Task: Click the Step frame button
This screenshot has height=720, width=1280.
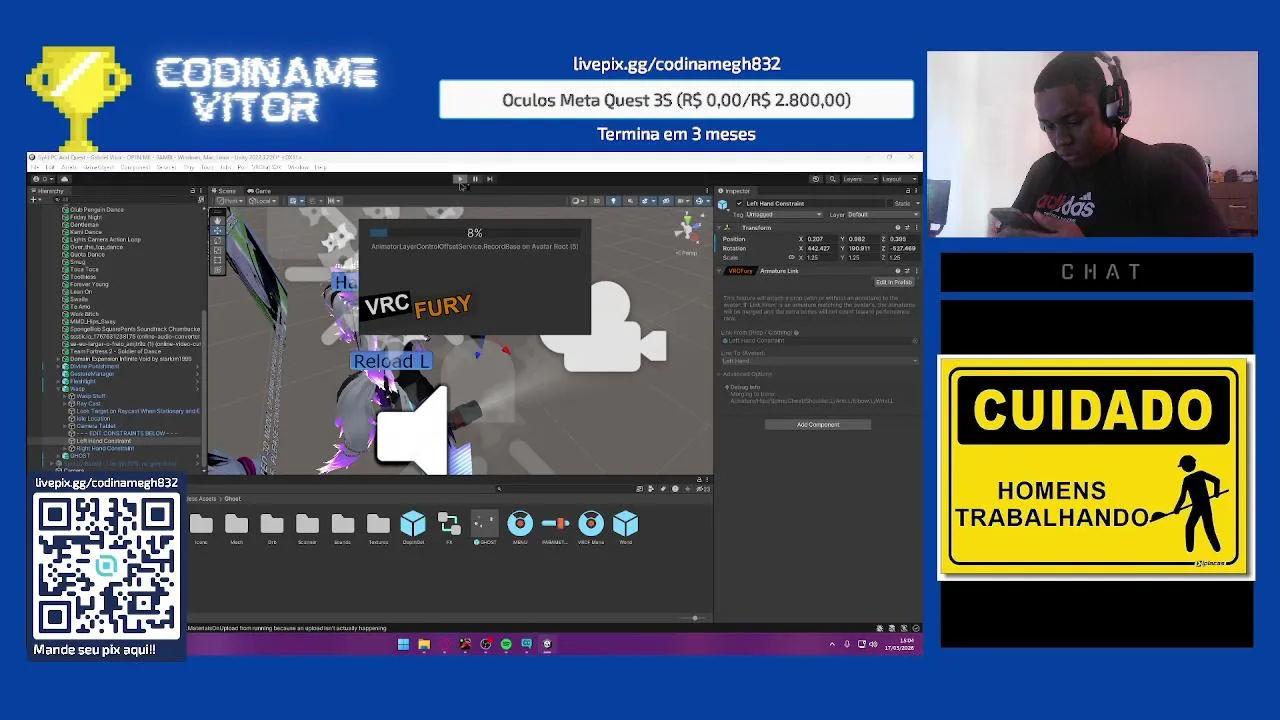Action: (x=490, y=179)
